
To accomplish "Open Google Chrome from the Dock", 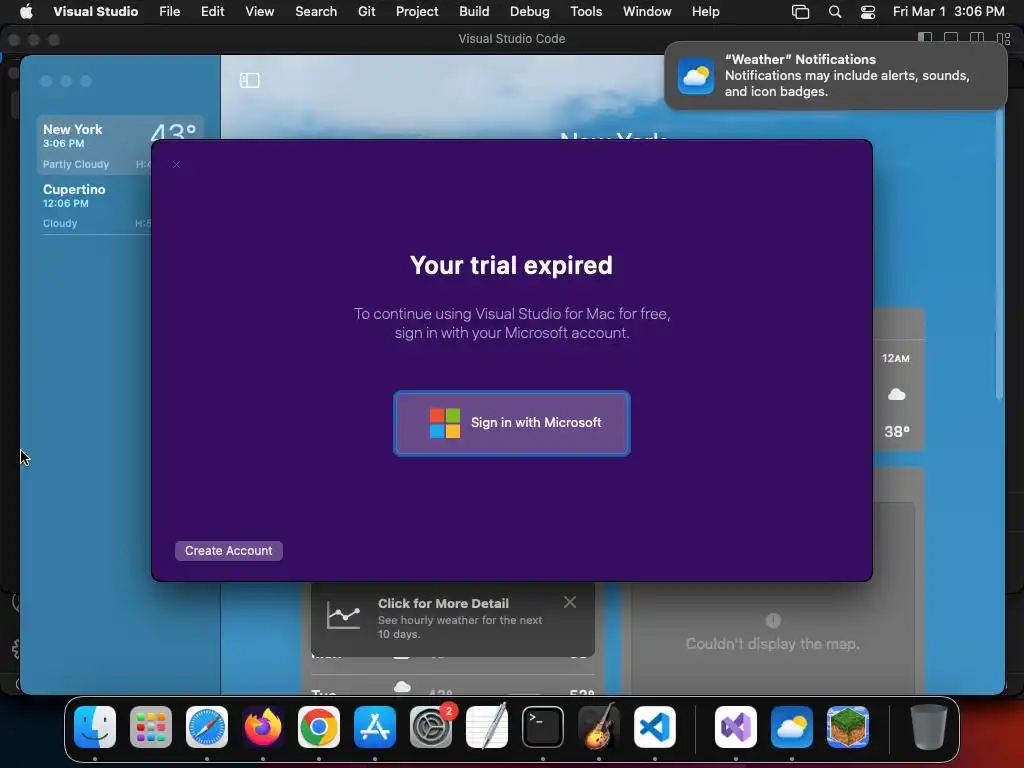I will tap(319, 727).
